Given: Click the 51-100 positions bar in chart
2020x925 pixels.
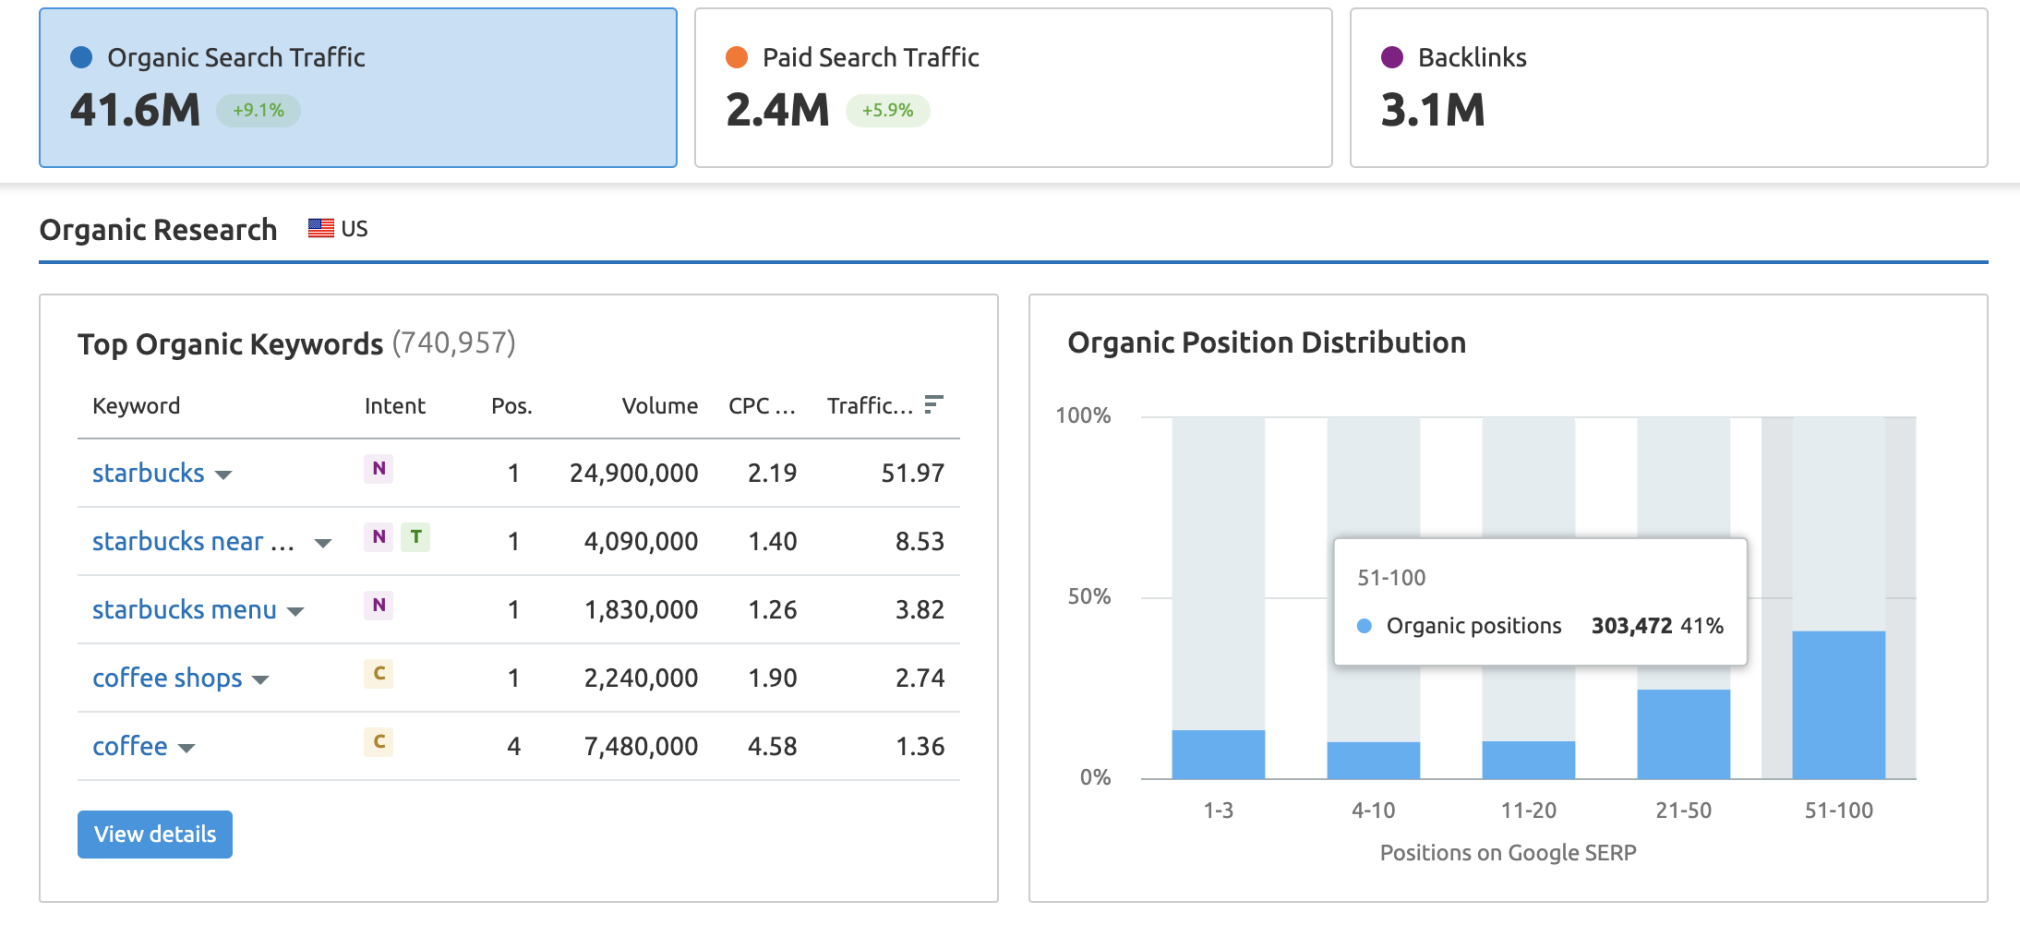Looking at the screenshot, I should coord(1838,705).
